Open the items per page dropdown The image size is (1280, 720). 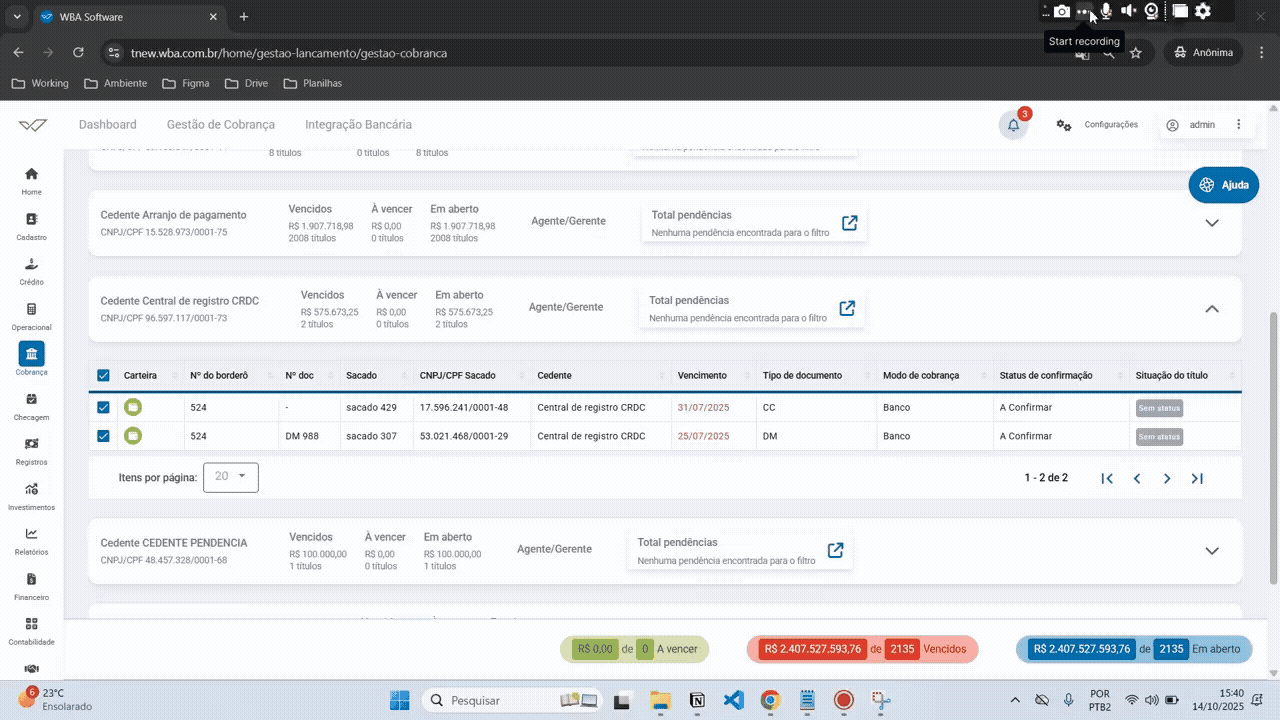coord(231,477)
